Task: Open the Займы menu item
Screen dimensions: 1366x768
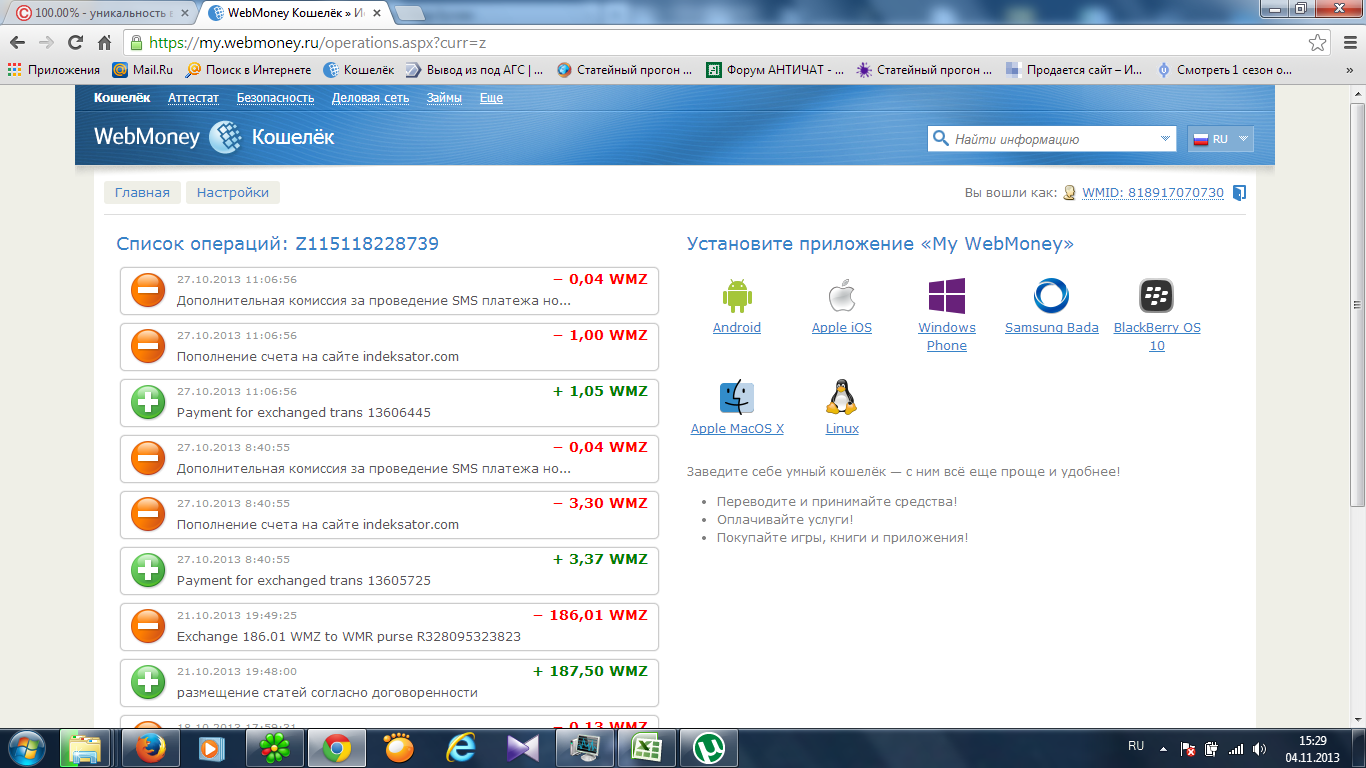Action: pyautogui.click(x=444, y=98)
